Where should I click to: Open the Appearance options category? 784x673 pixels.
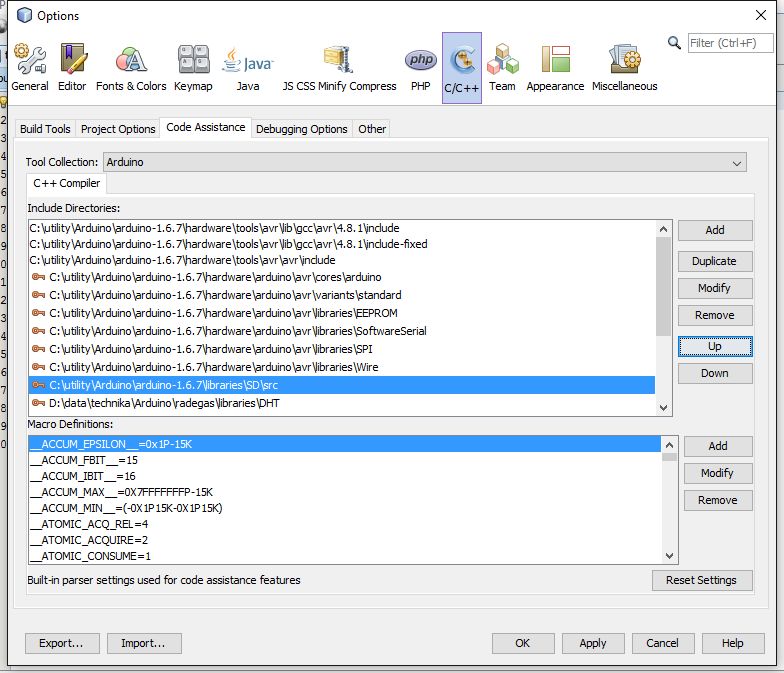[x=555, y=68]
